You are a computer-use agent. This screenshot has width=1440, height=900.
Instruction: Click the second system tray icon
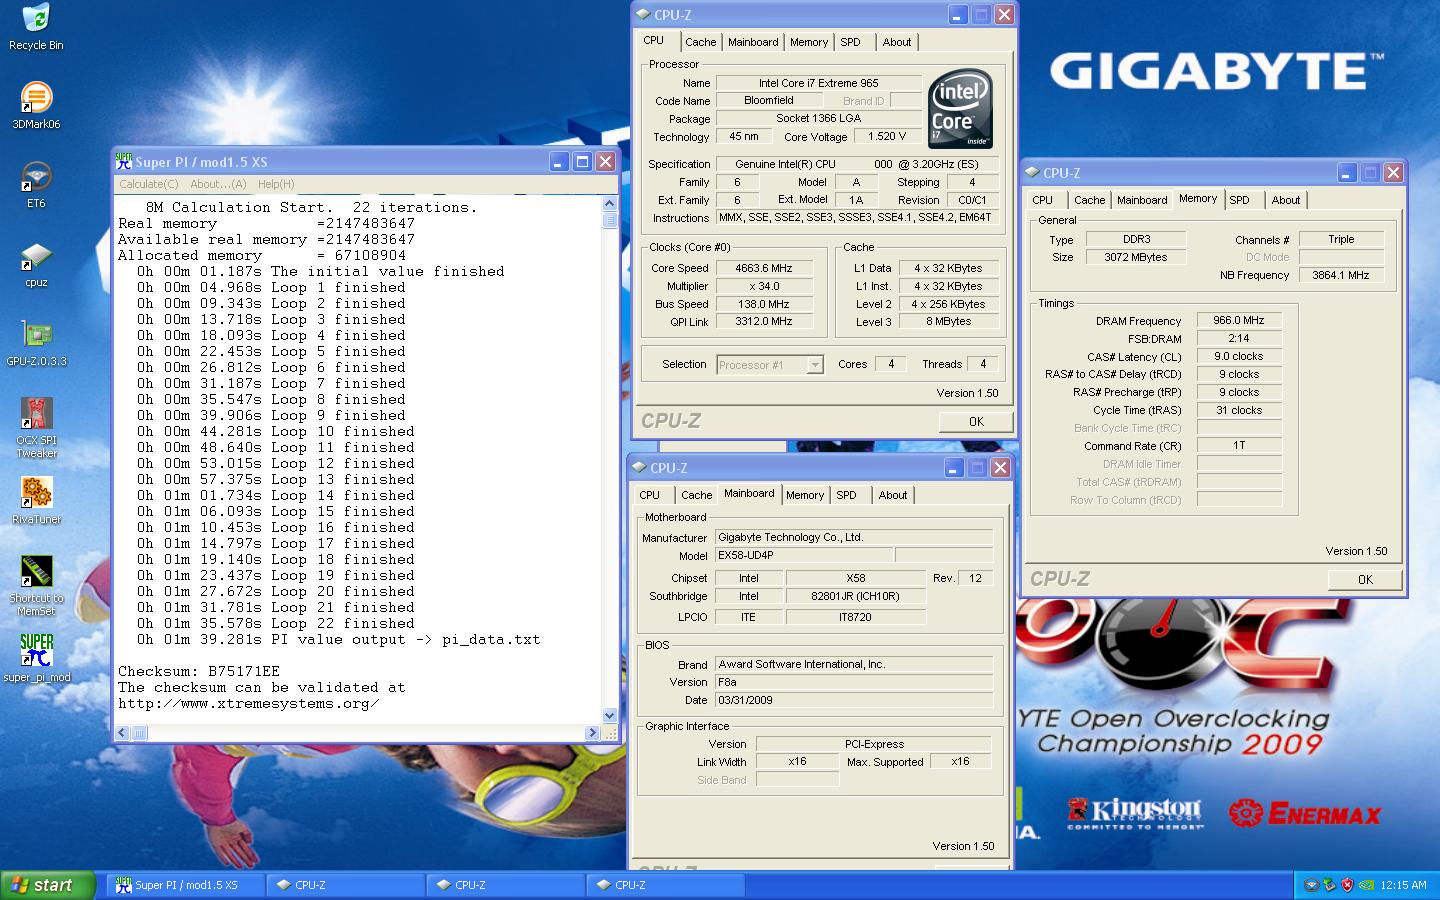point(1330,885)
